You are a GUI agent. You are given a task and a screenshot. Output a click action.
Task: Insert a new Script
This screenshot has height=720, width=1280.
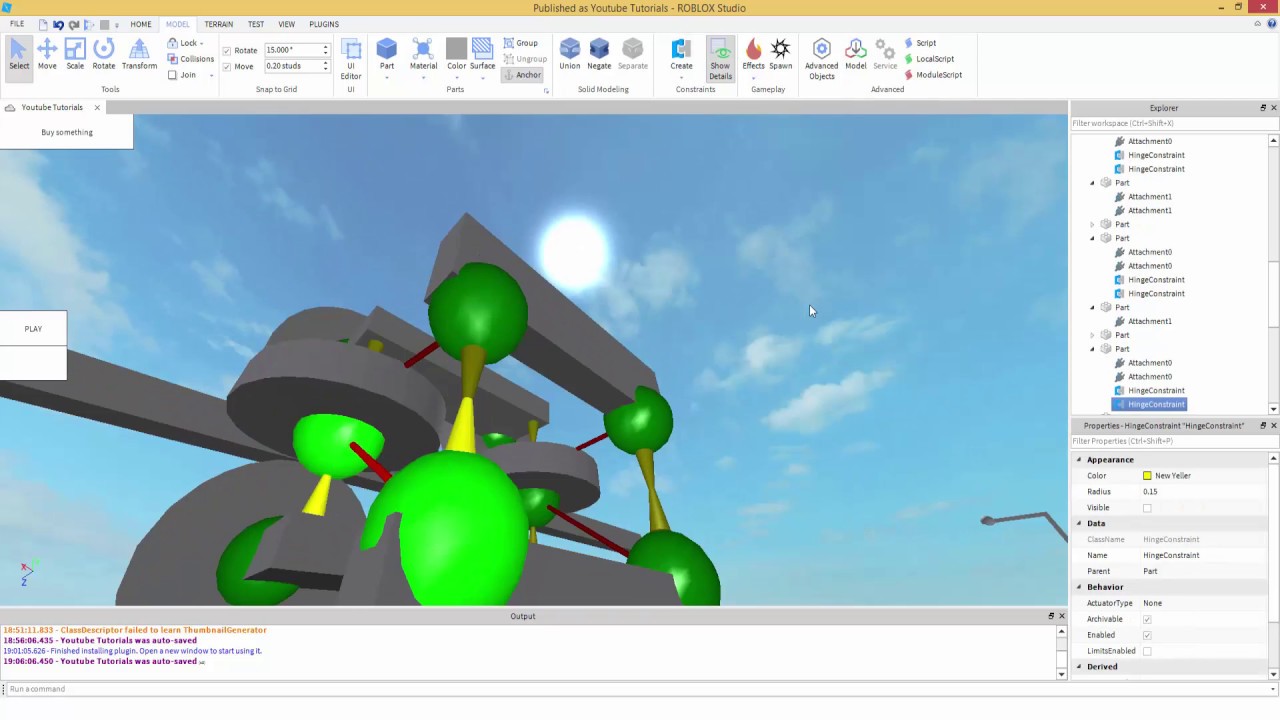tap(920, 43)
